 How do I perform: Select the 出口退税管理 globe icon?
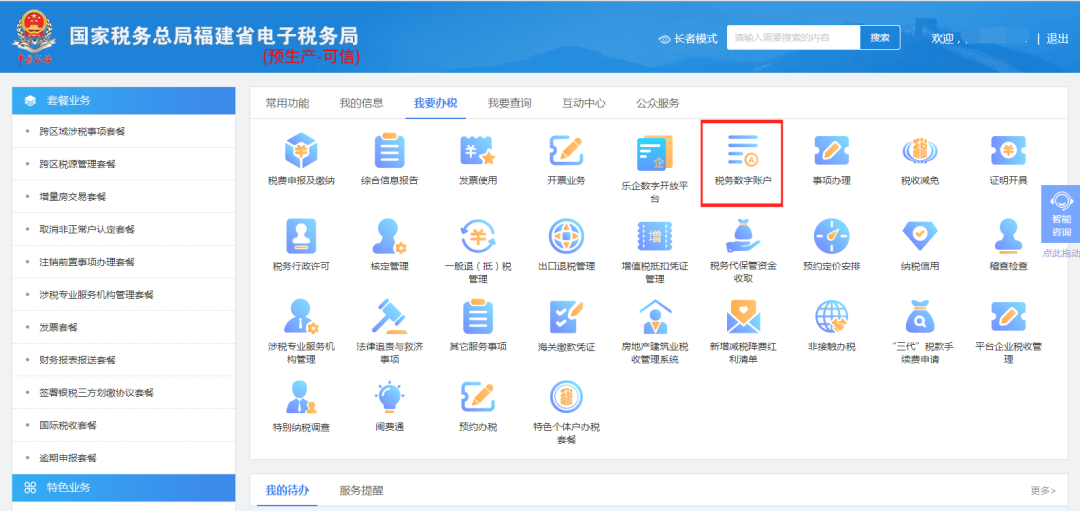click(566, 236)
